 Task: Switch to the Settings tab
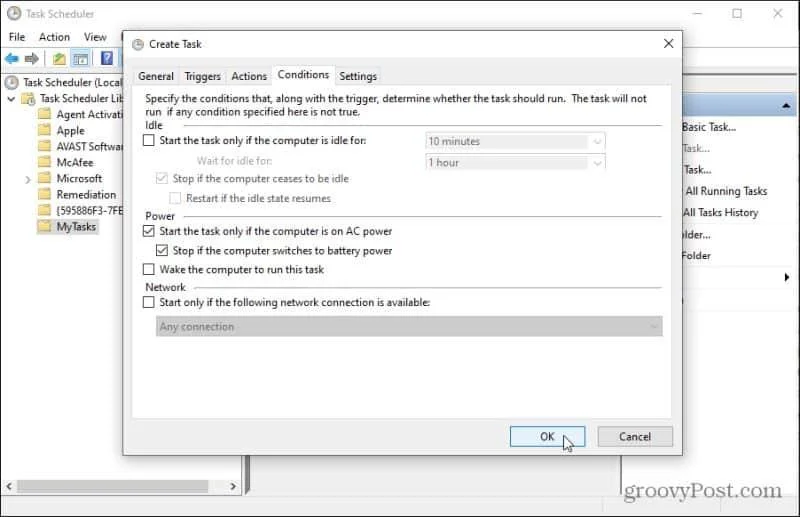point(358,76)
